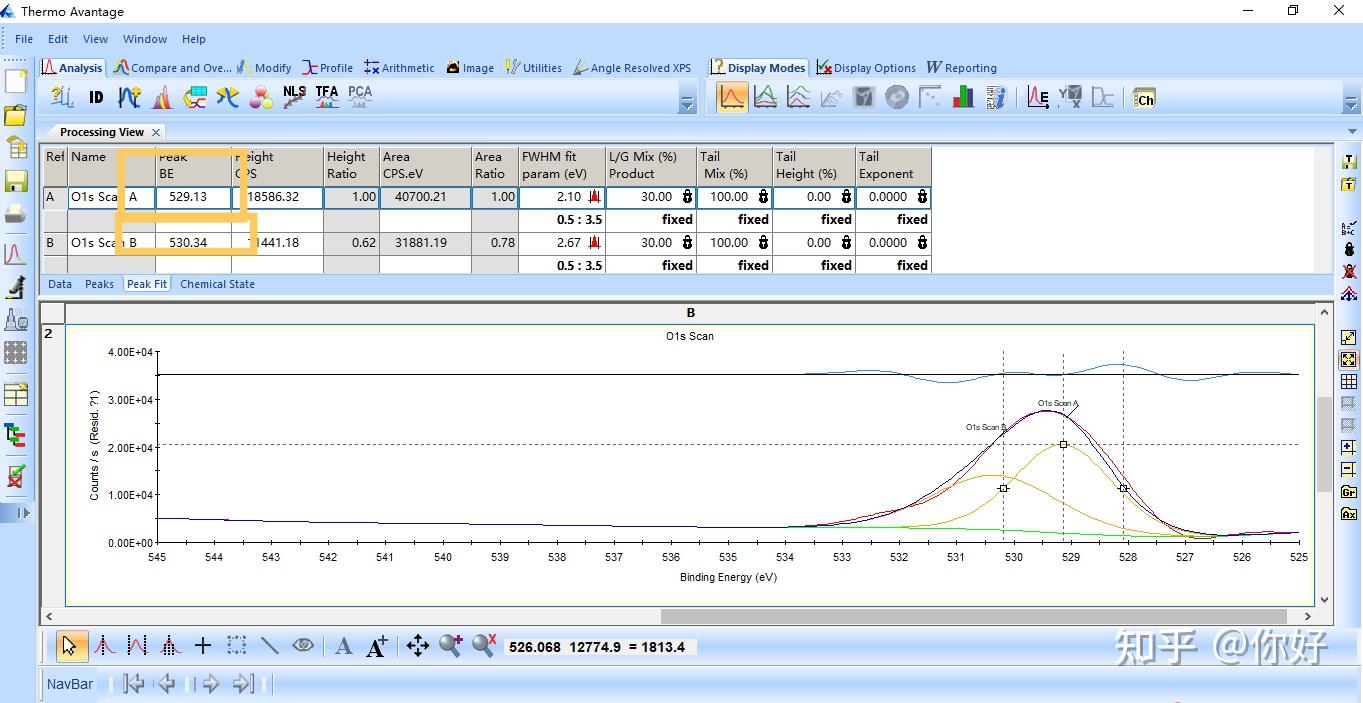Click the horizontal scrollbar thumb below the spectrum
Image resolution: width=1363 pixels, height=703 pixels.
974,616
